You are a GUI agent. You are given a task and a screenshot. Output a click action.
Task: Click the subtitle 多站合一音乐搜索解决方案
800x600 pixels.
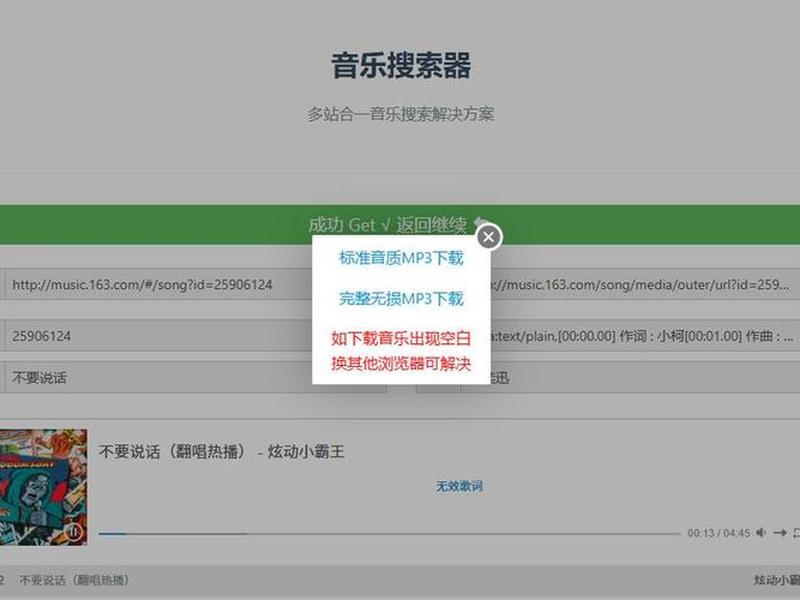tap(401, 114)
